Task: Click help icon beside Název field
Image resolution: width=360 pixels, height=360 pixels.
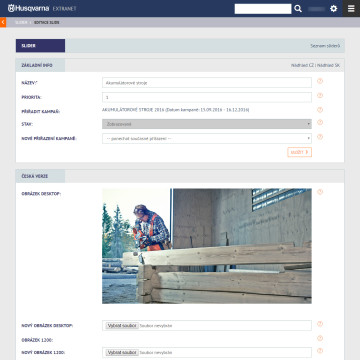Action: click(320, 81)
